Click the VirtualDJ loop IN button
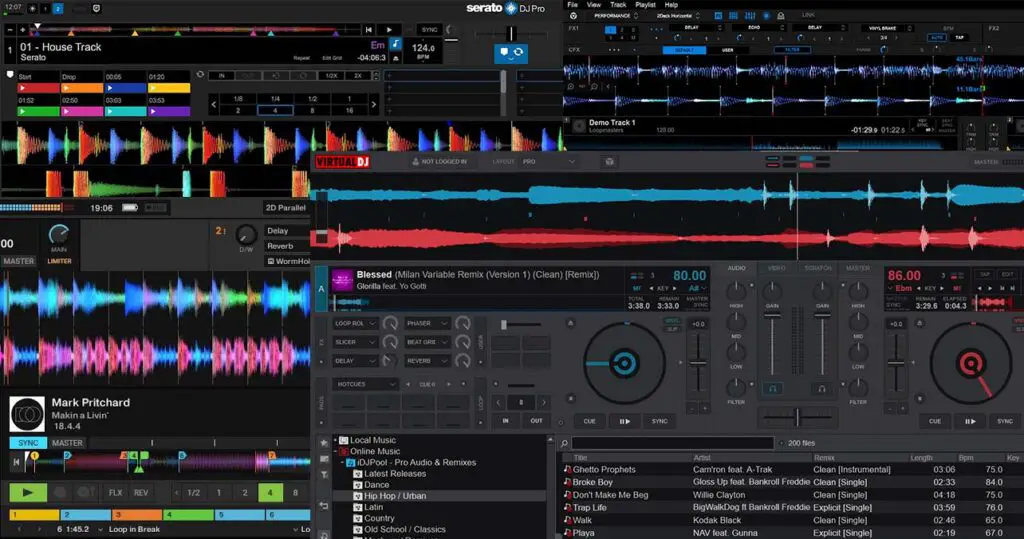 [x=505, y=421]
